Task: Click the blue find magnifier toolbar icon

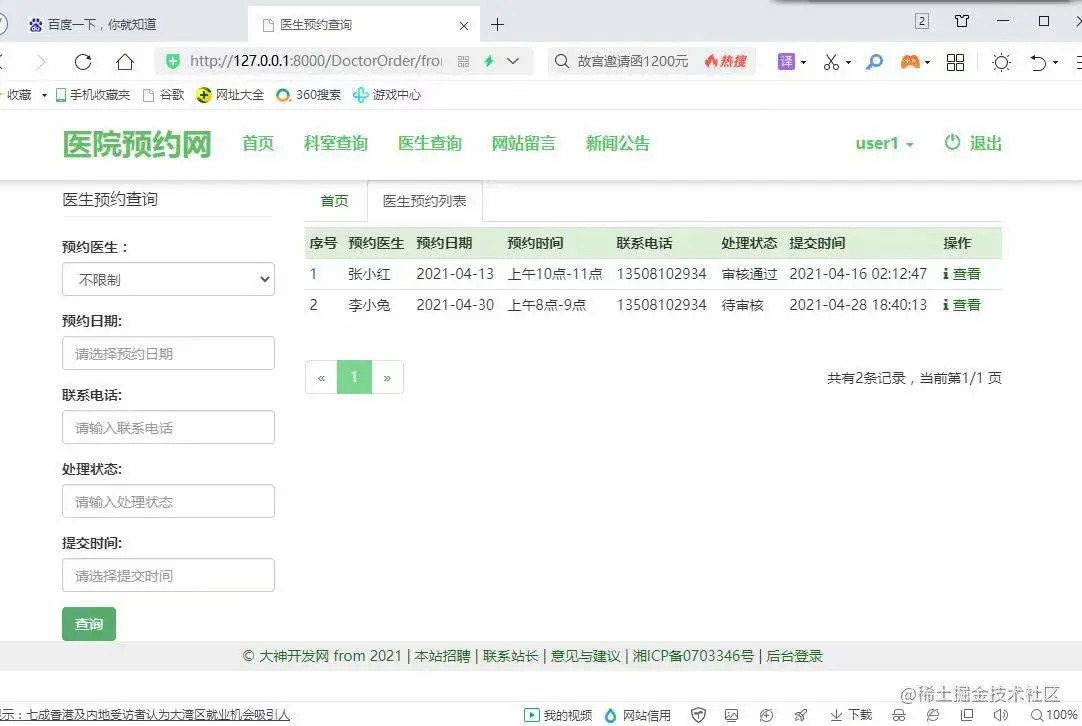Action: [x=874, y=62]
